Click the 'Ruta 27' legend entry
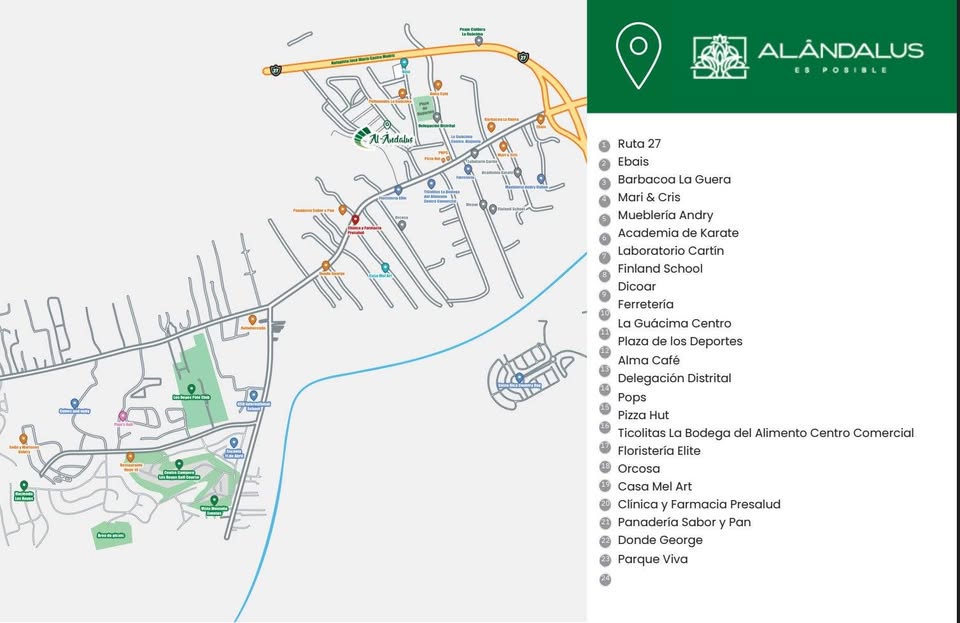This screenshot has width=960, height=623. point(639,144)
